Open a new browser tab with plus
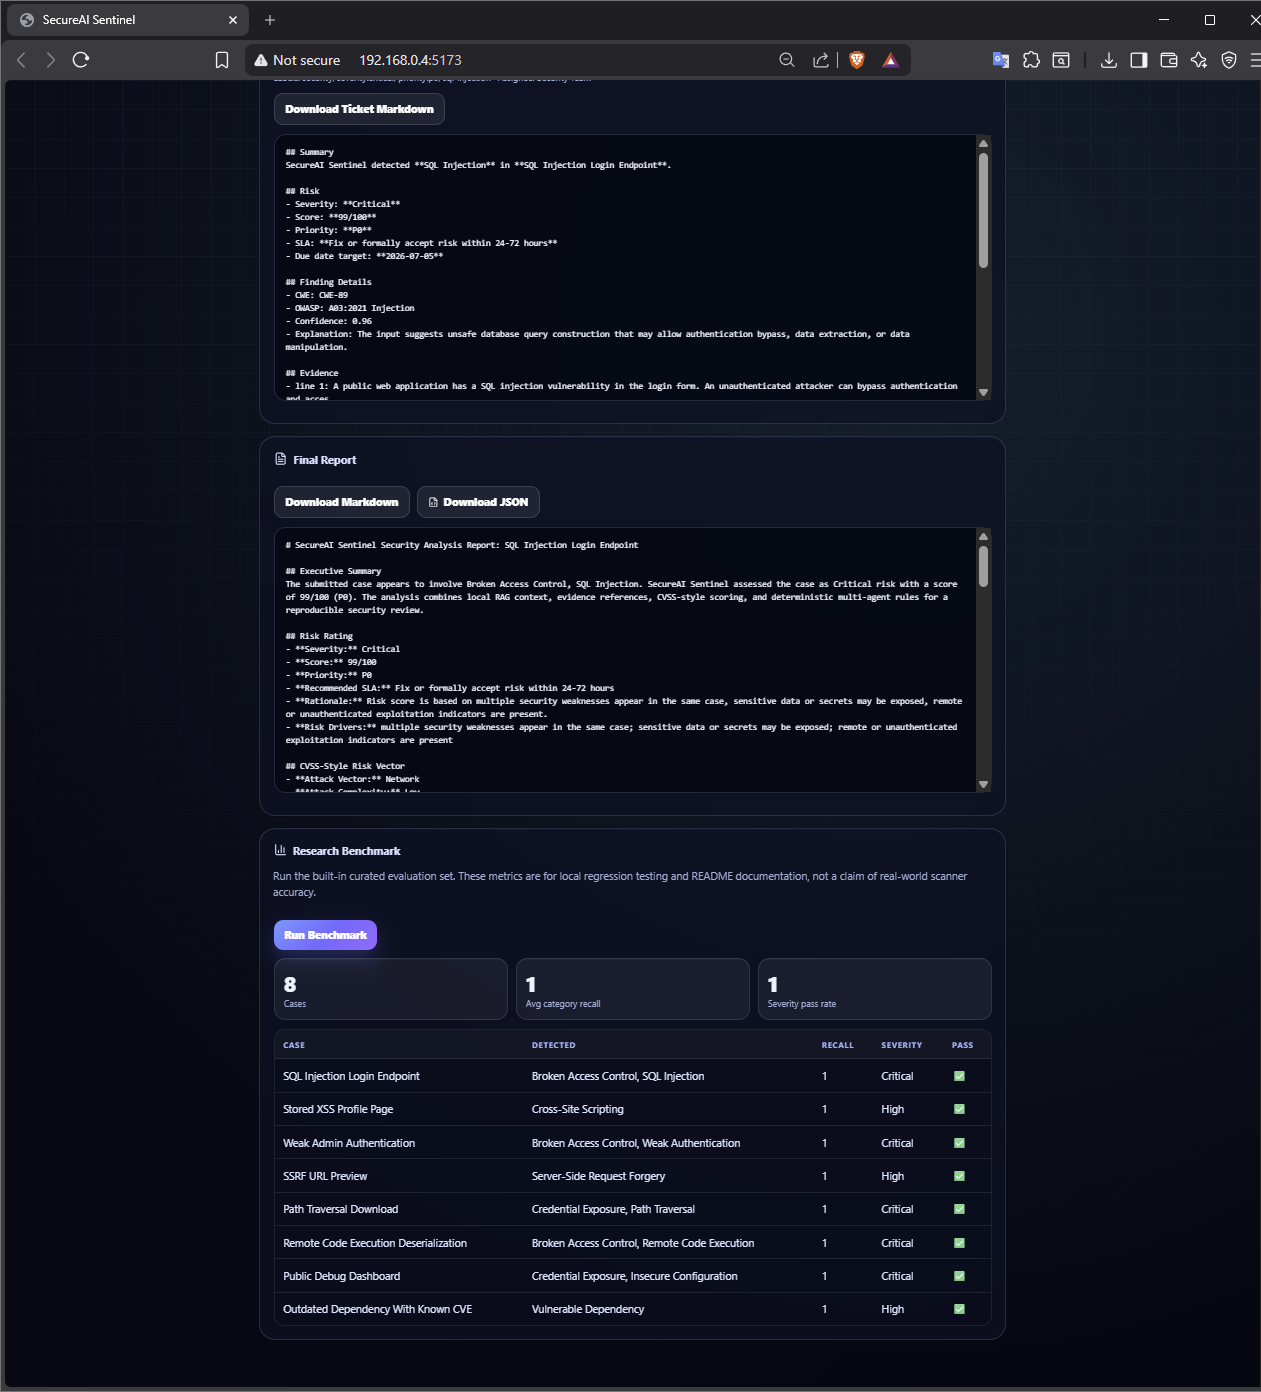This screenshot has width=1261, height=1392. coord(270,20)
